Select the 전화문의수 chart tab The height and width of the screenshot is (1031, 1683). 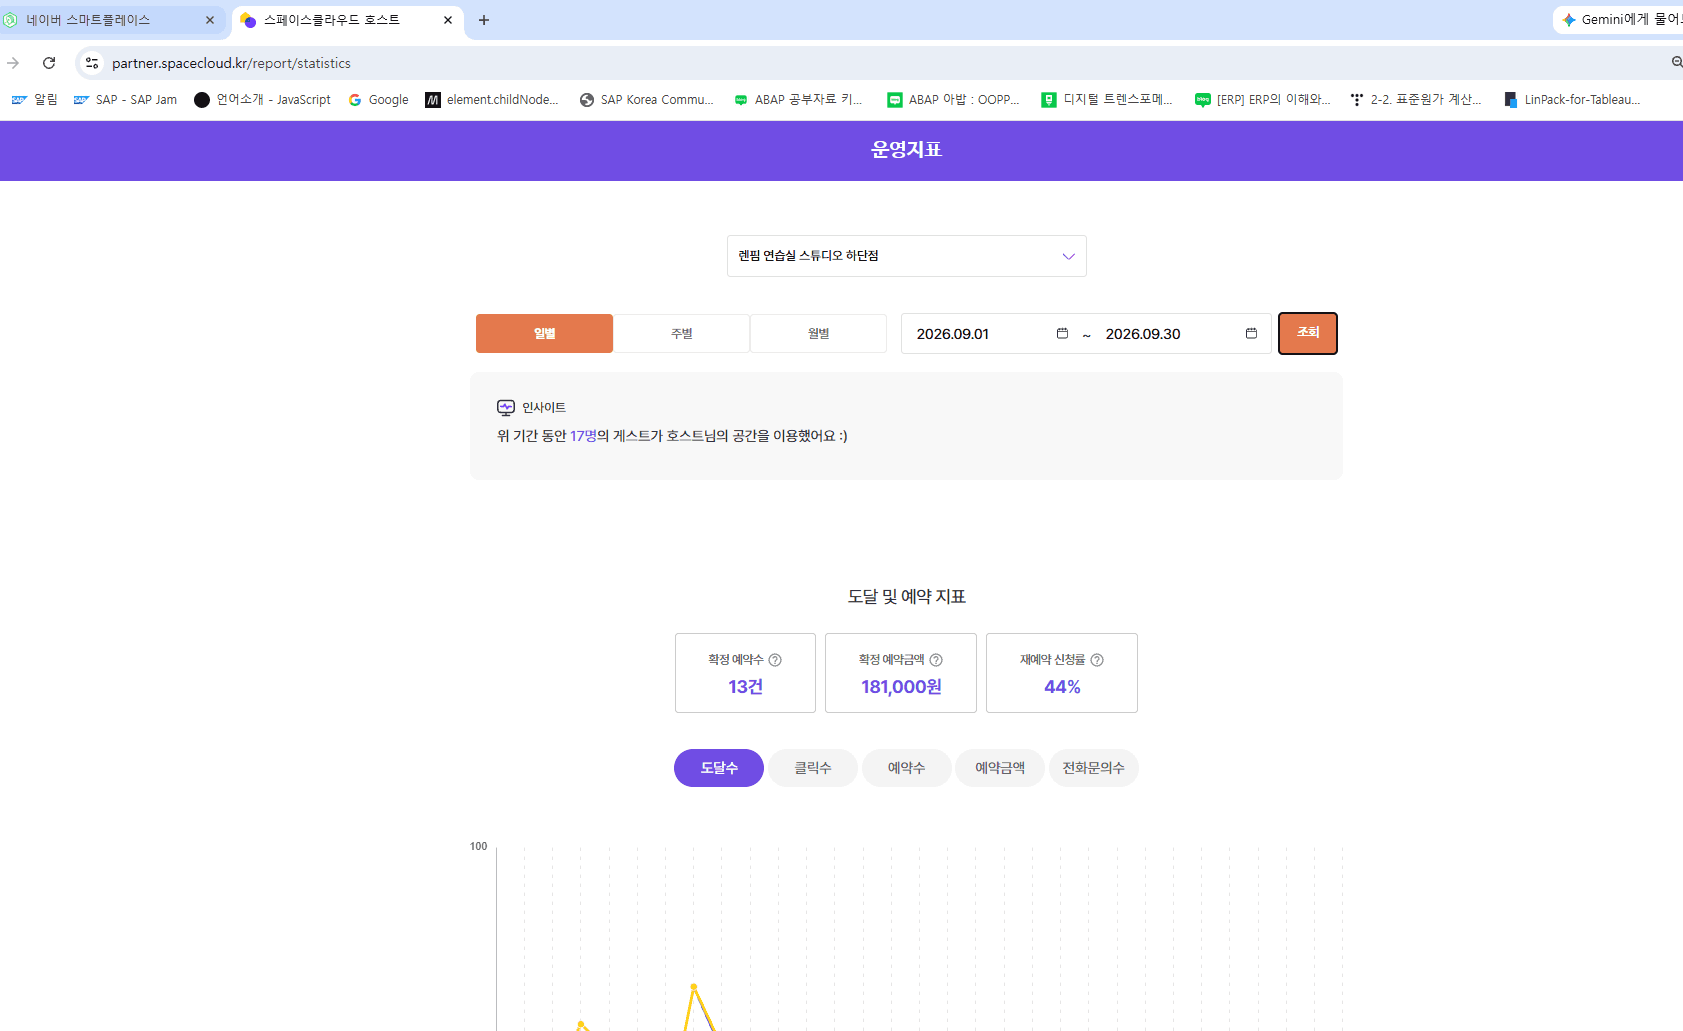1094,768
